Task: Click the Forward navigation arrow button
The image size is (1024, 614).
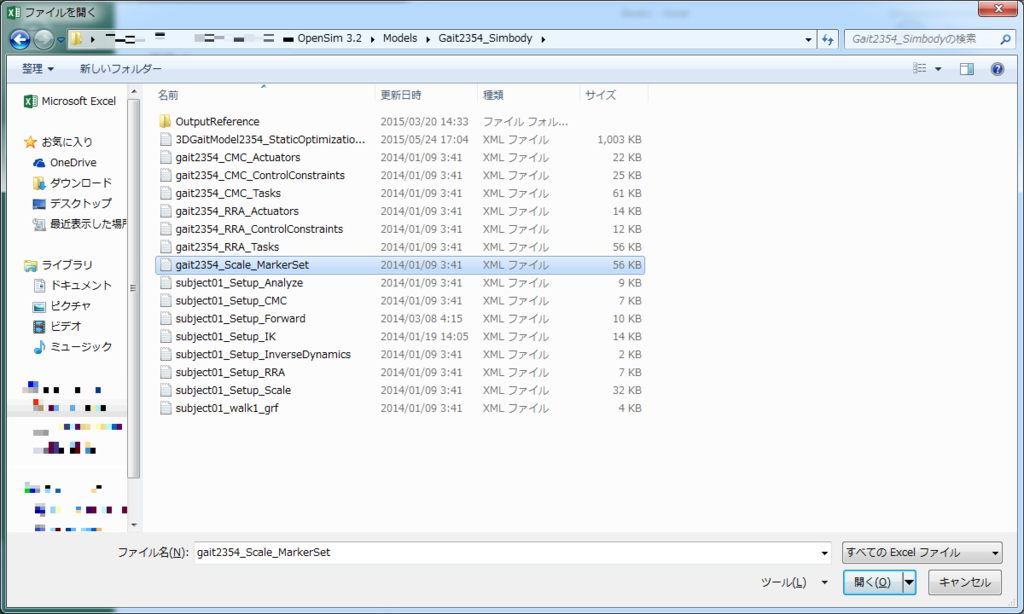Action: [x=44, y=40]
